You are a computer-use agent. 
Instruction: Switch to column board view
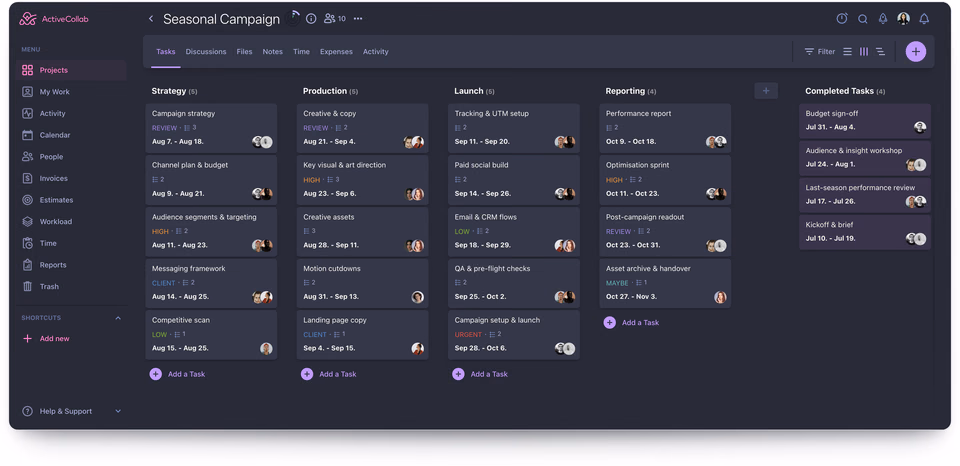[x=864, y=52]
